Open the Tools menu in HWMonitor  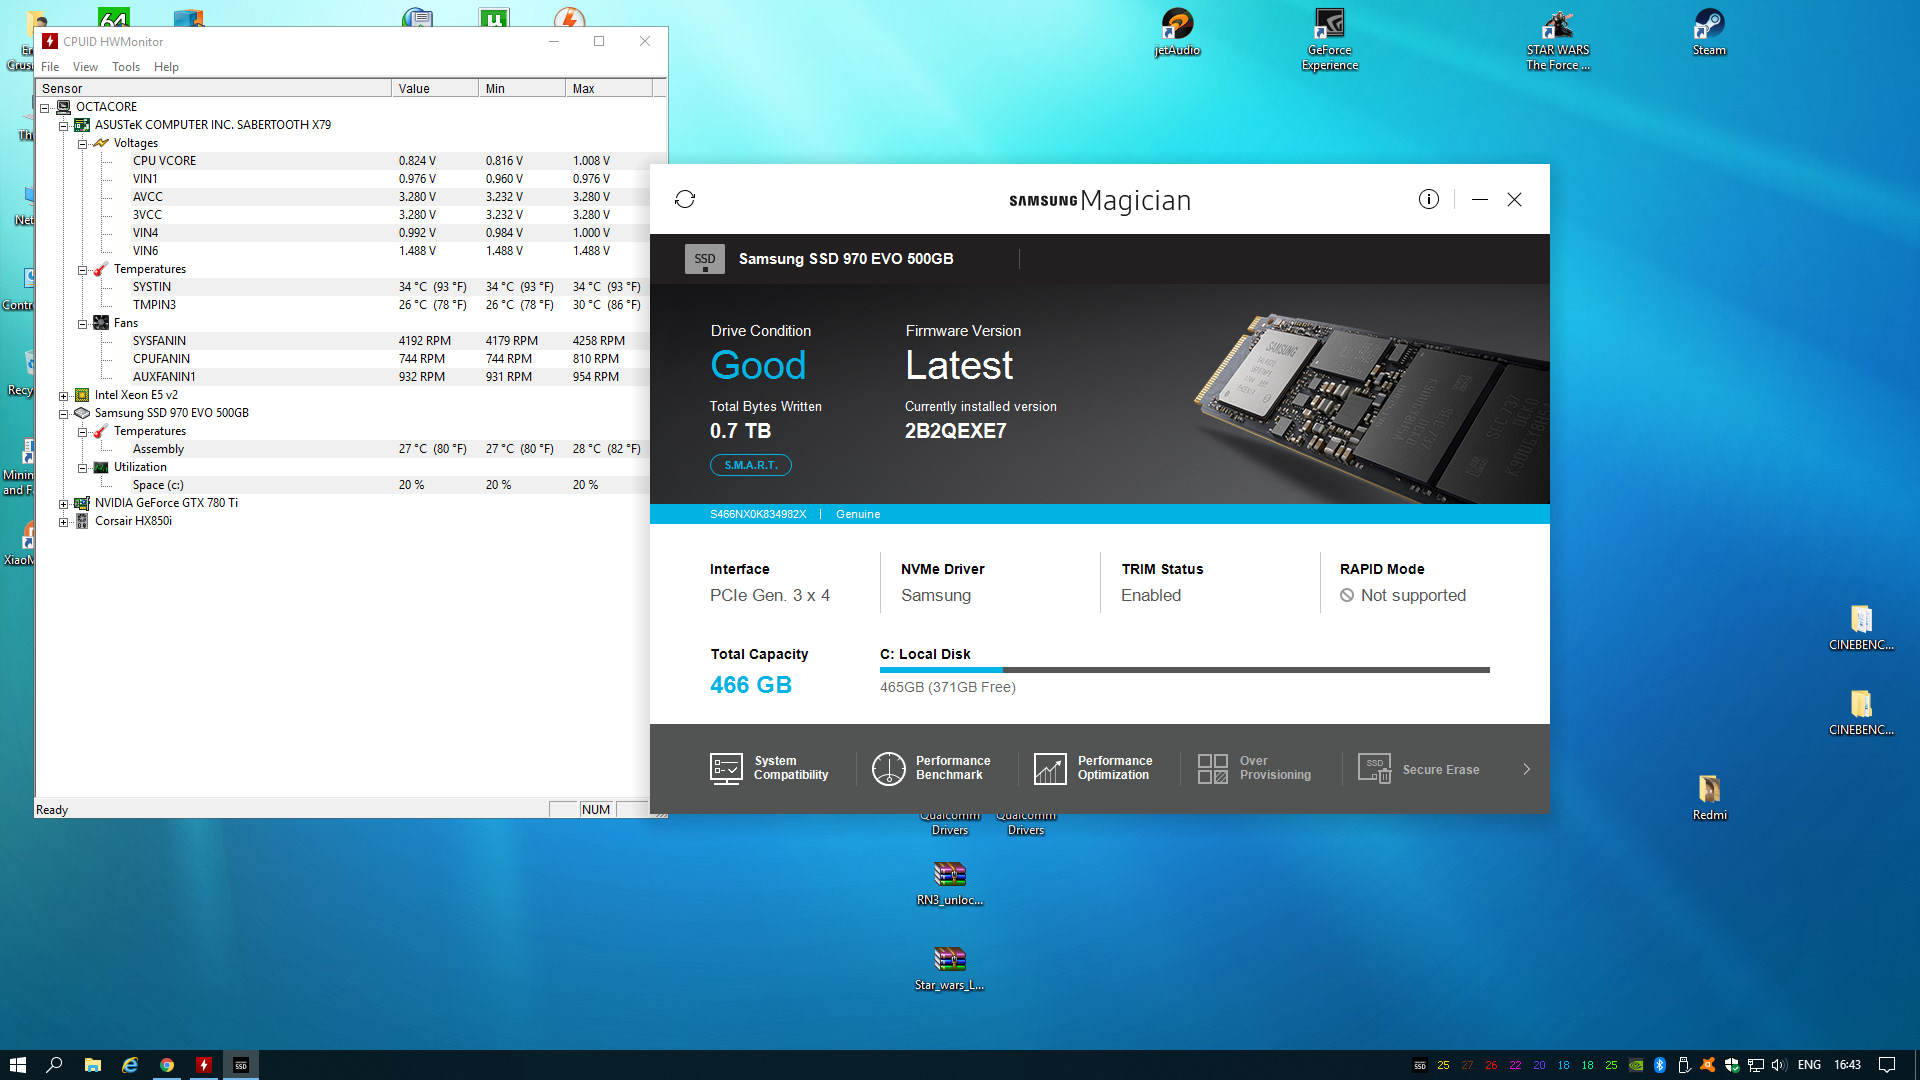point(126,67)
